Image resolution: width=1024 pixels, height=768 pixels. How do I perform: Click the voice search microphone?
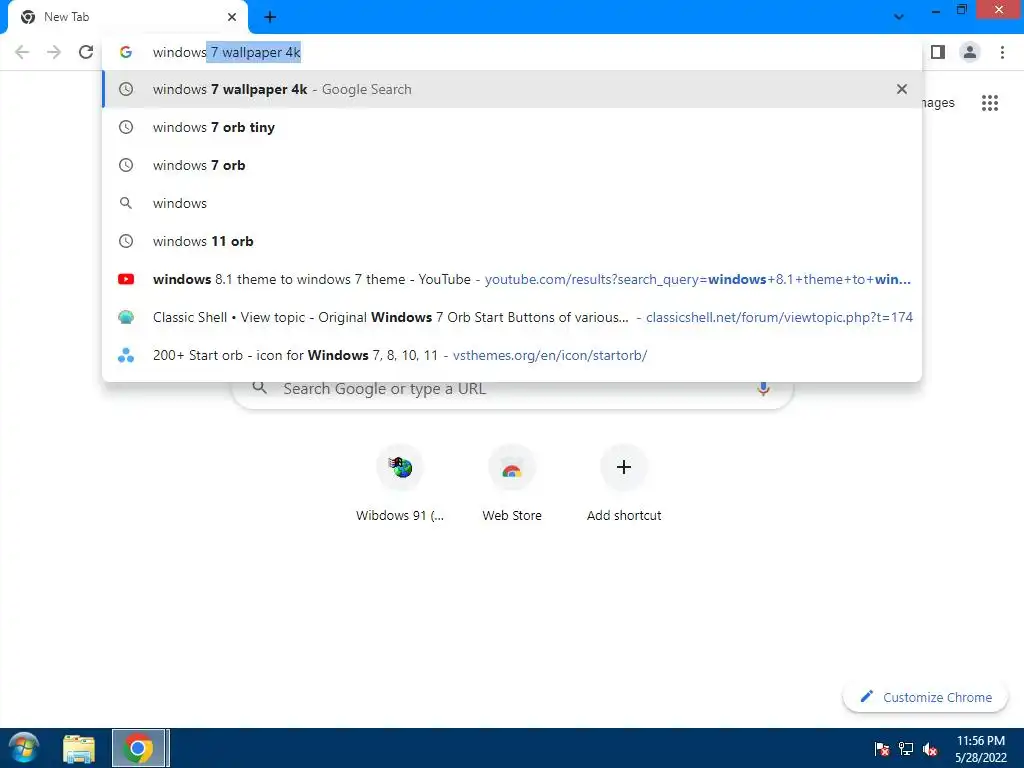coord(763,389)
